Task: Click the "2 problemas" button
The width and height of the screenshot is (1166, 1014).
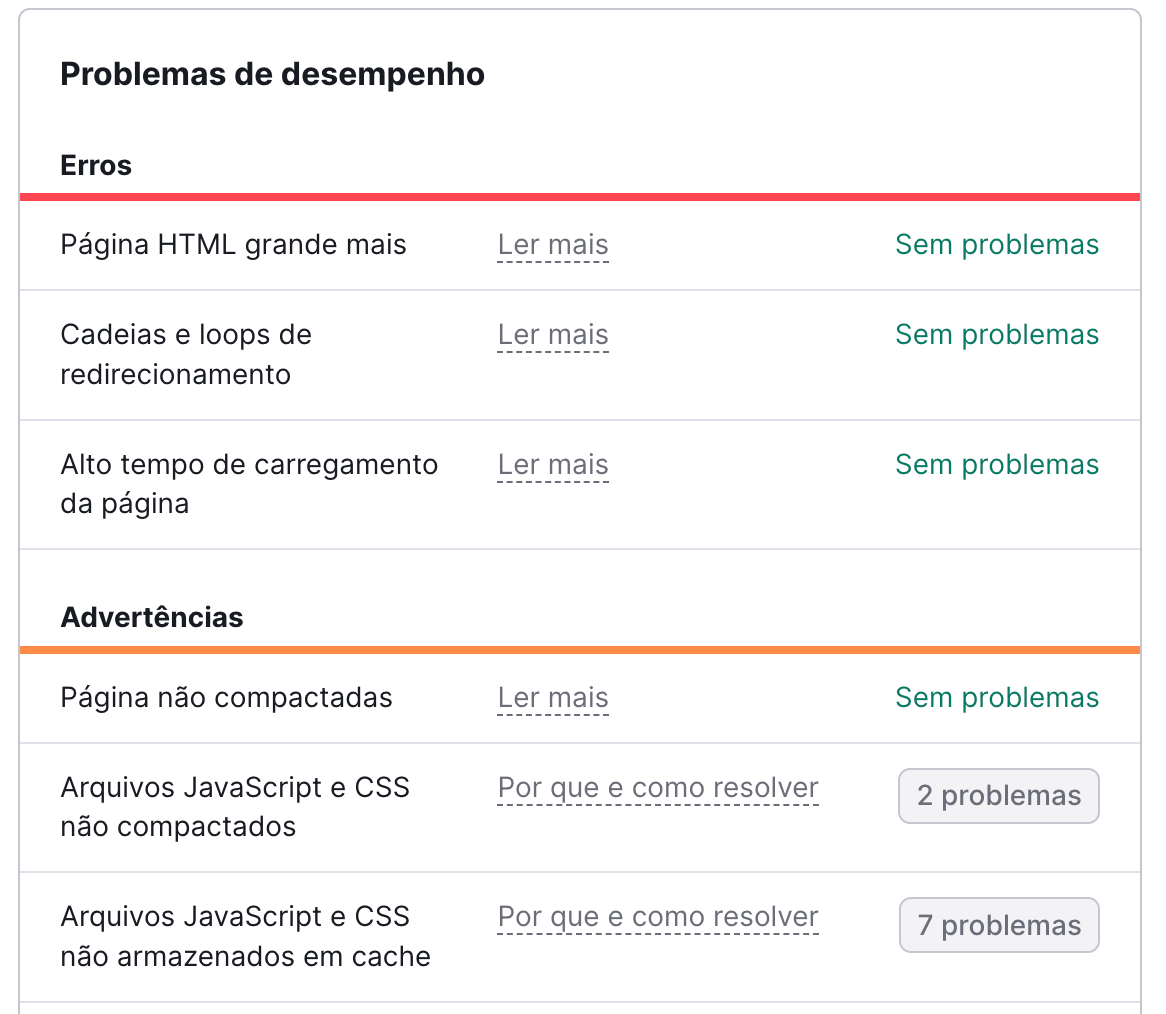Action: pos(998,796)
